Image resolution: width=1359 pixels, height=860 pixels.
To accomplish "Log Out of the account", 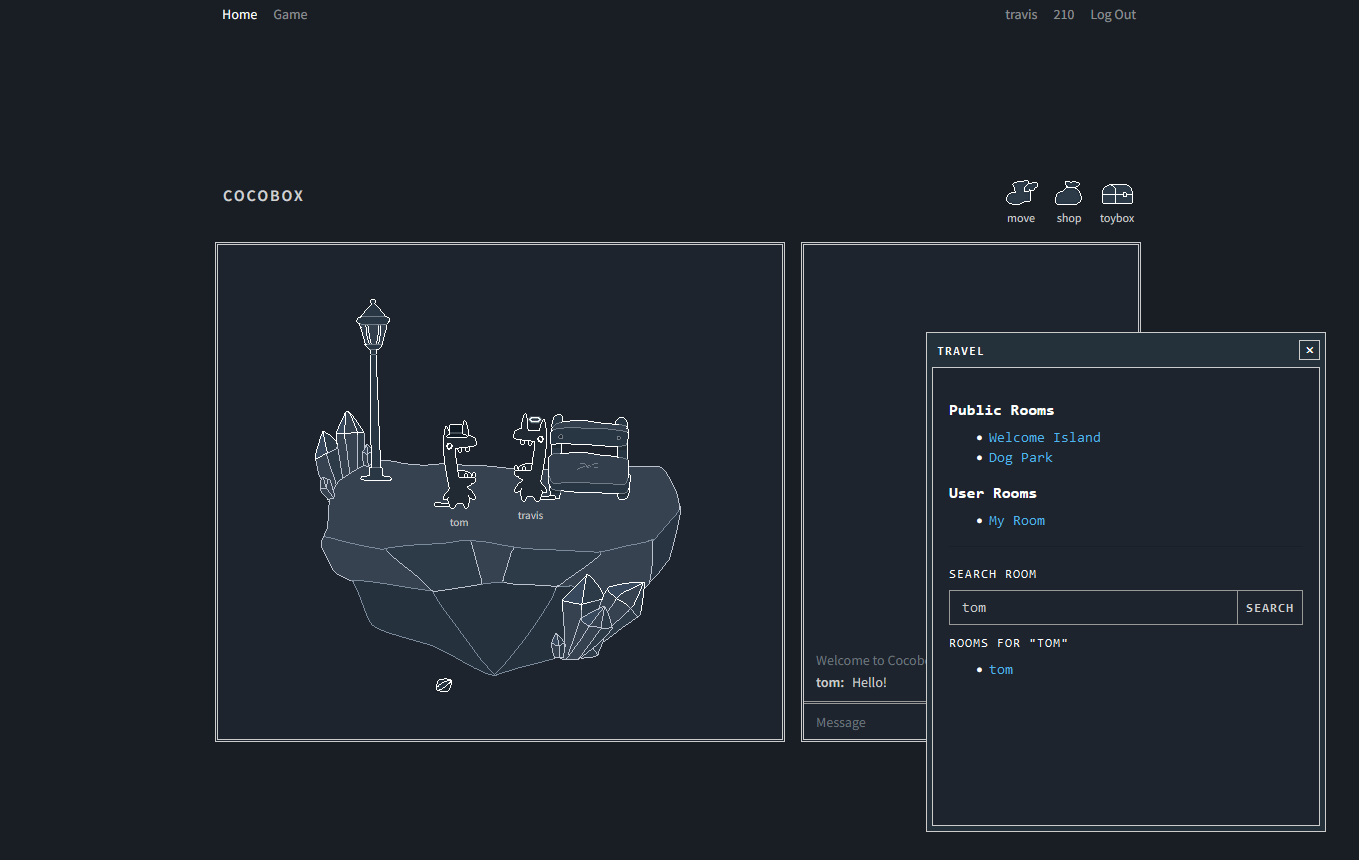I will click(x=1113, y=15).
